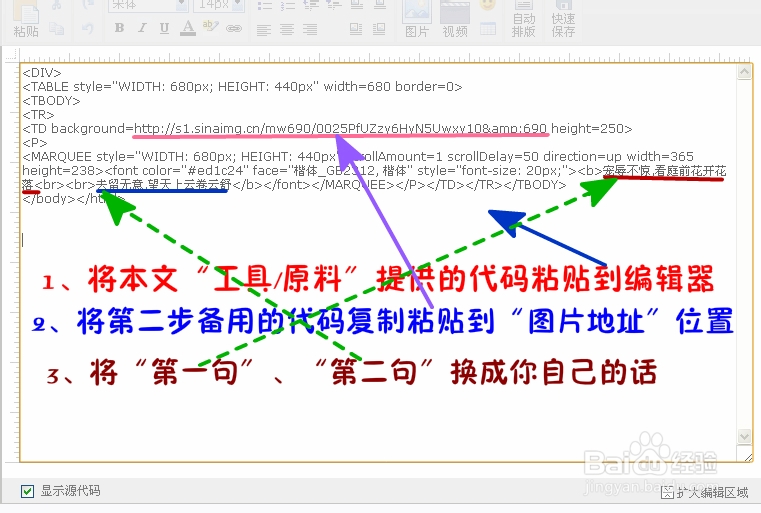Align text left

[x=264, y=30]
